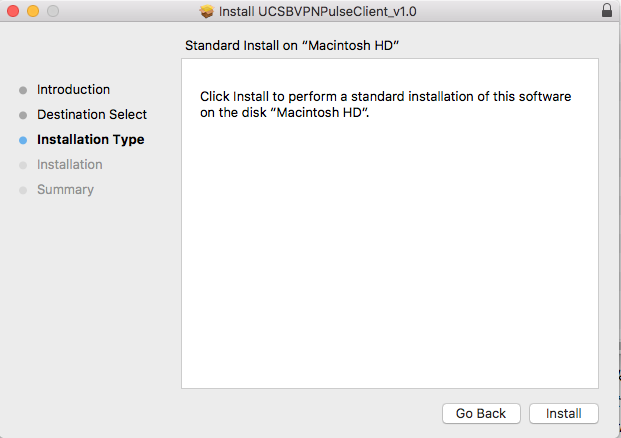Click the grayed Summary step
This screenshot has width=621, height=438.
65,190
